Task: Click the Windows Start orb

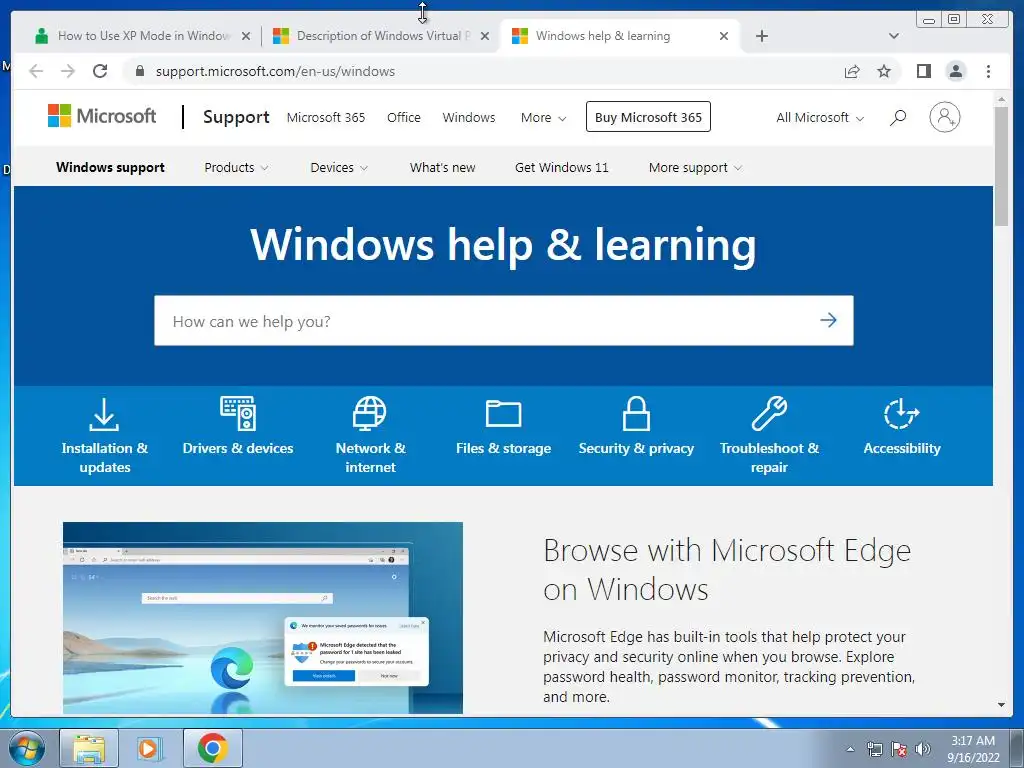Action: (x=26, y=748)
